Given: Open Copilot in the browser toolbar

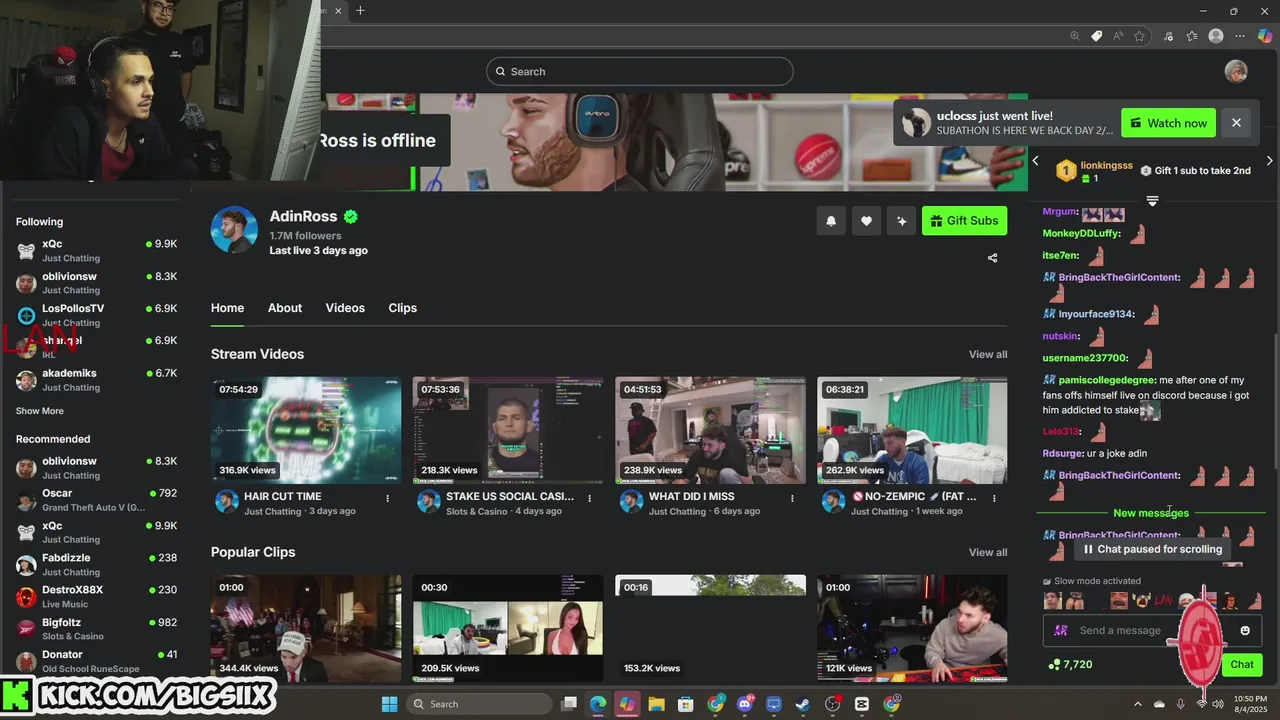Looking at the screenshot, I should pos(1265,36).
